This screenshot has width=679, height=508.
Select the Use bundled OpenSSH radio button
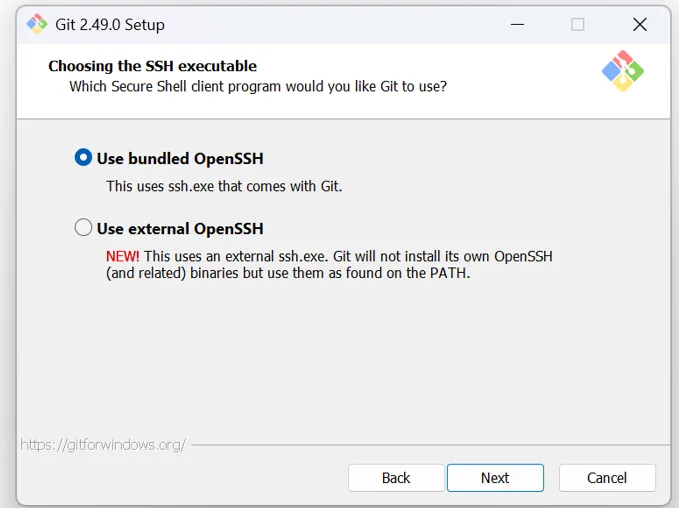[84, 158]
